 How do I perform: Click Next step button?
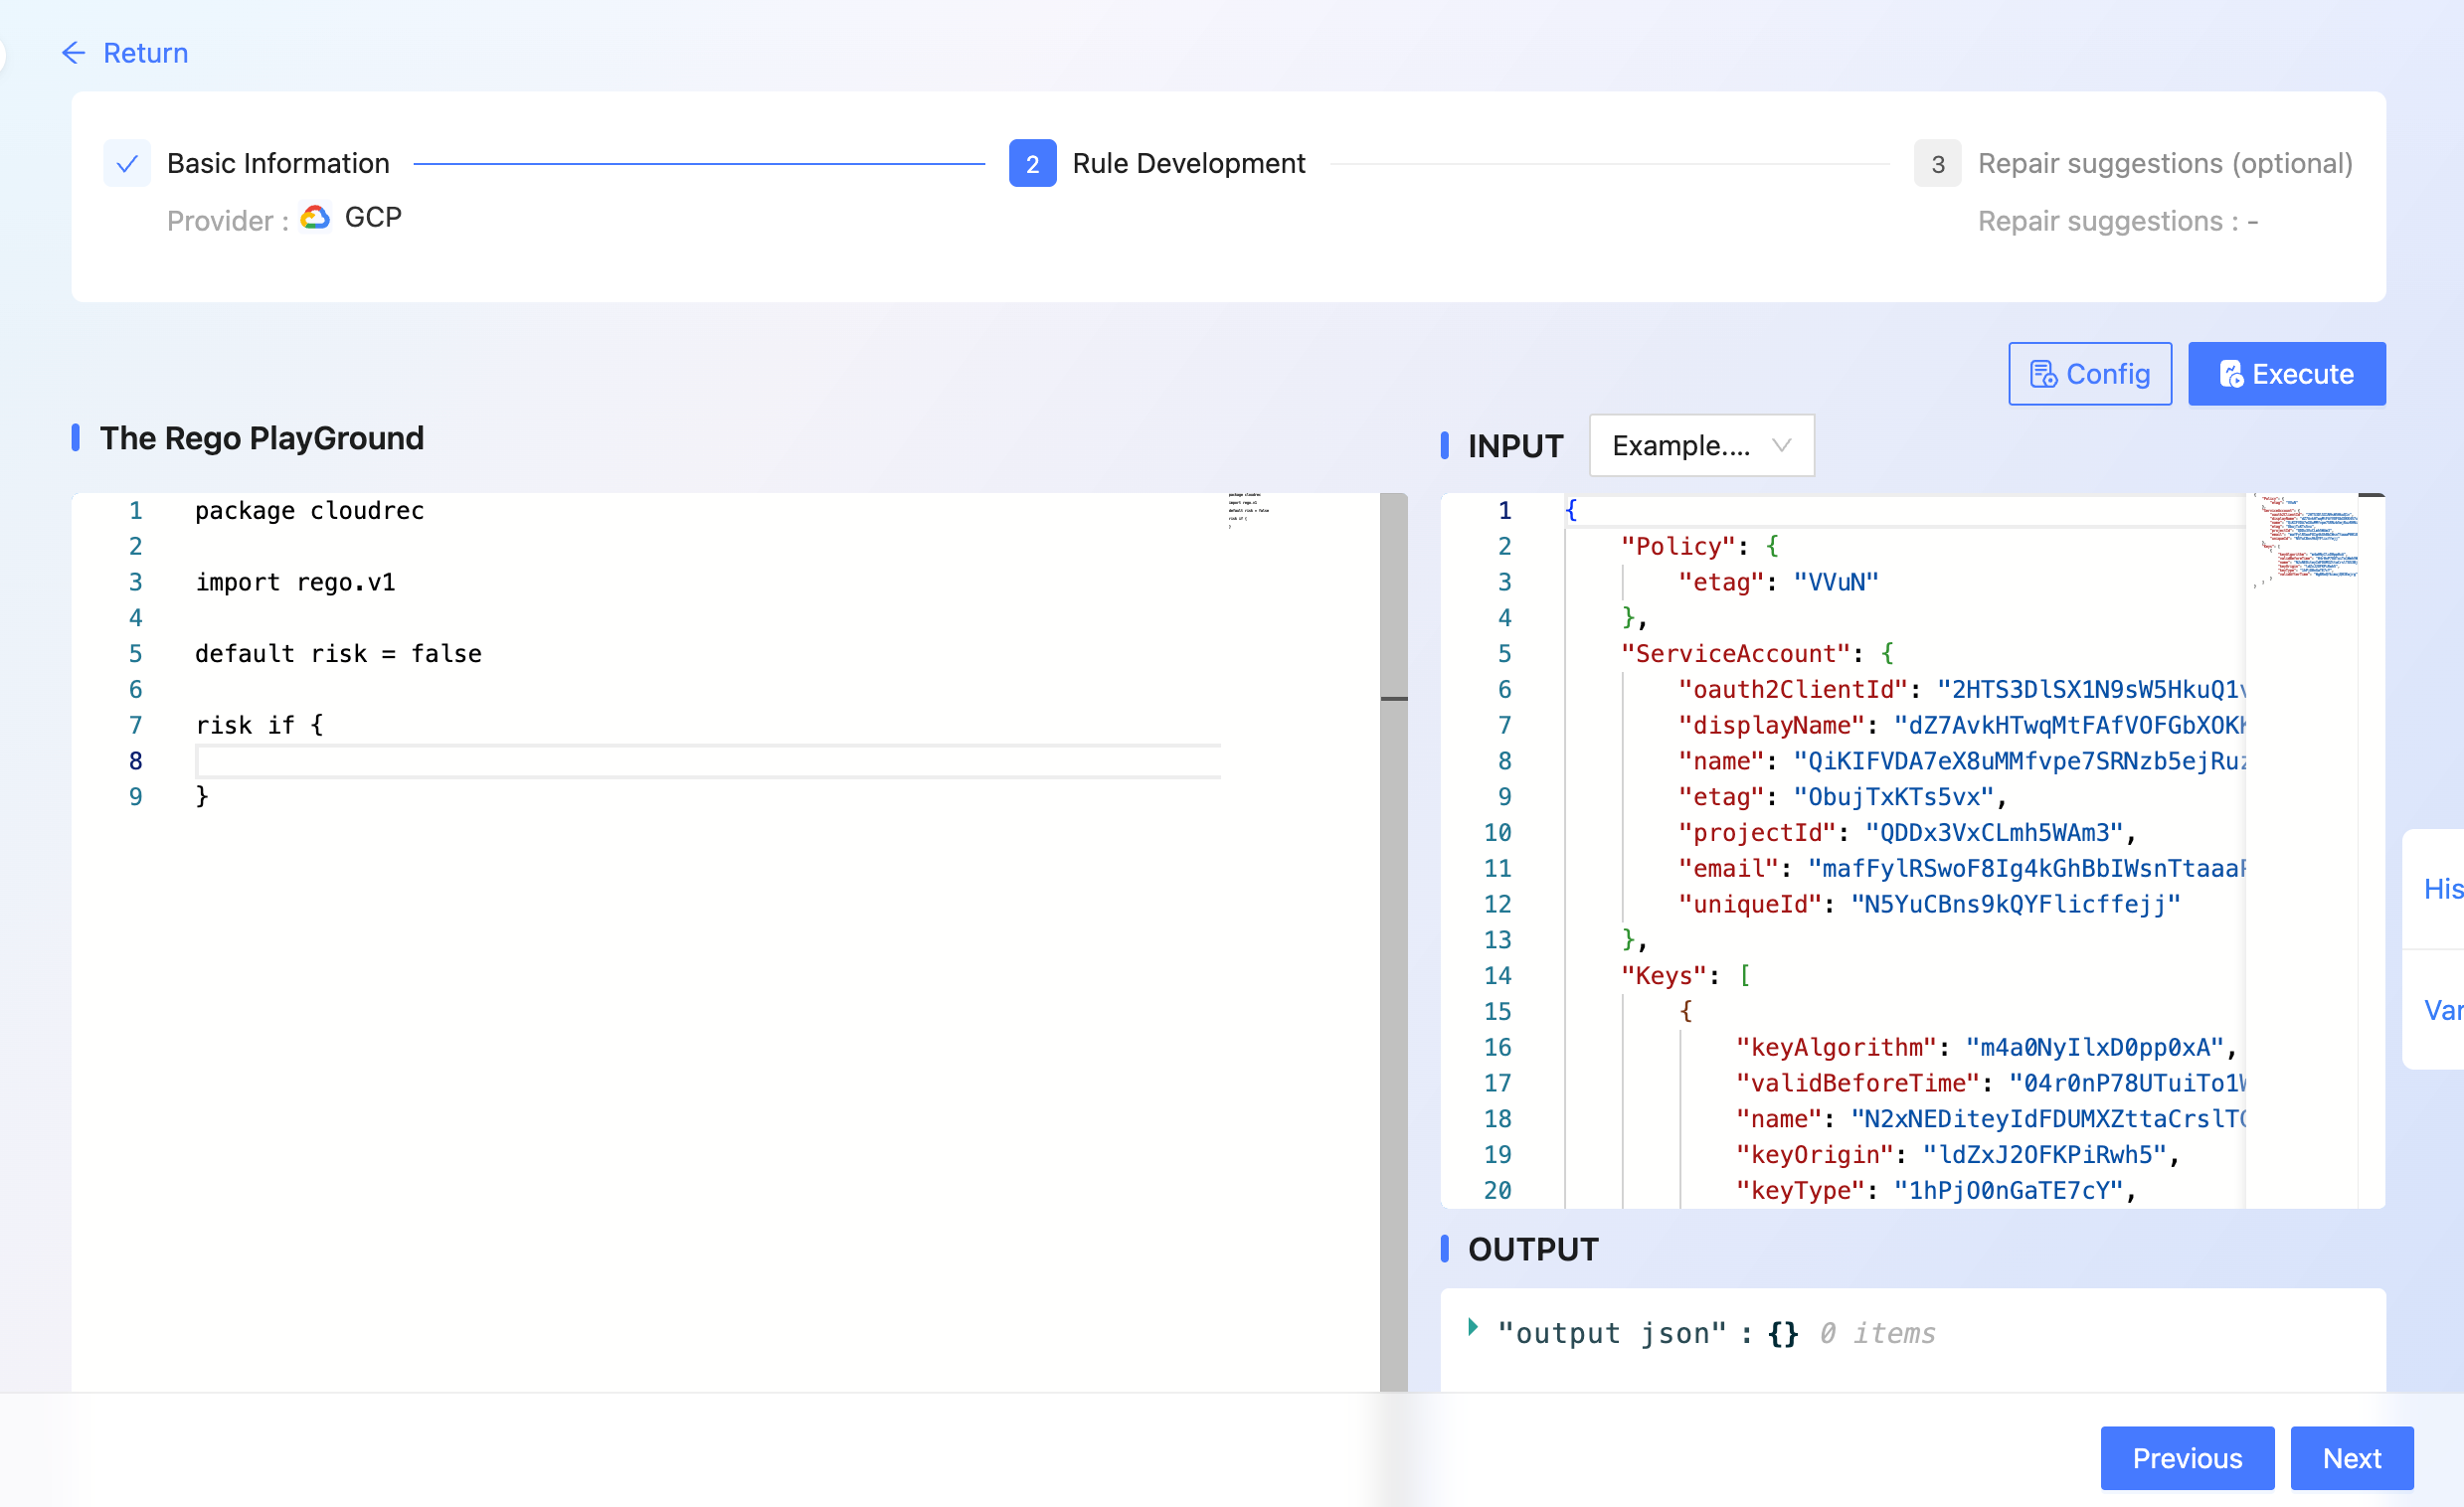click(x=2351, y=1458)
